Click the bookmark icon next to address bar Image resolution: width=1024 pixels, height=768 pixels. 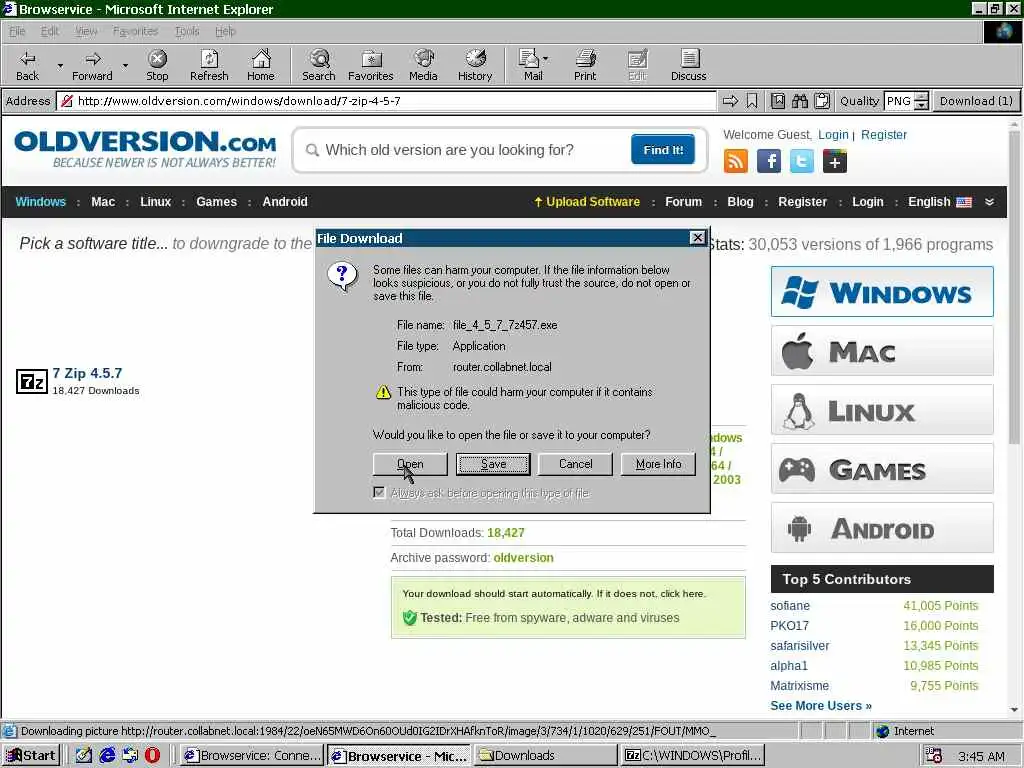click(x=752, y=101)
